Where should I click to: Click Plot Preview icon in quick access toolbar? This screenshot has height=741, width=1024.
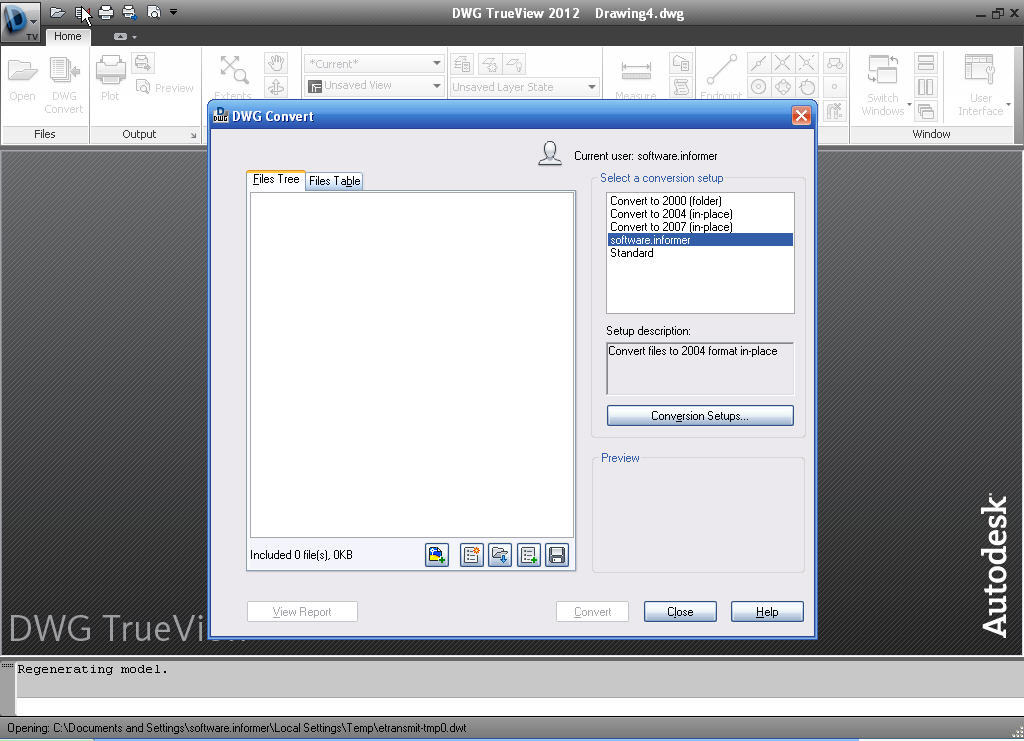pyautogui.click(x=153, y=13)
